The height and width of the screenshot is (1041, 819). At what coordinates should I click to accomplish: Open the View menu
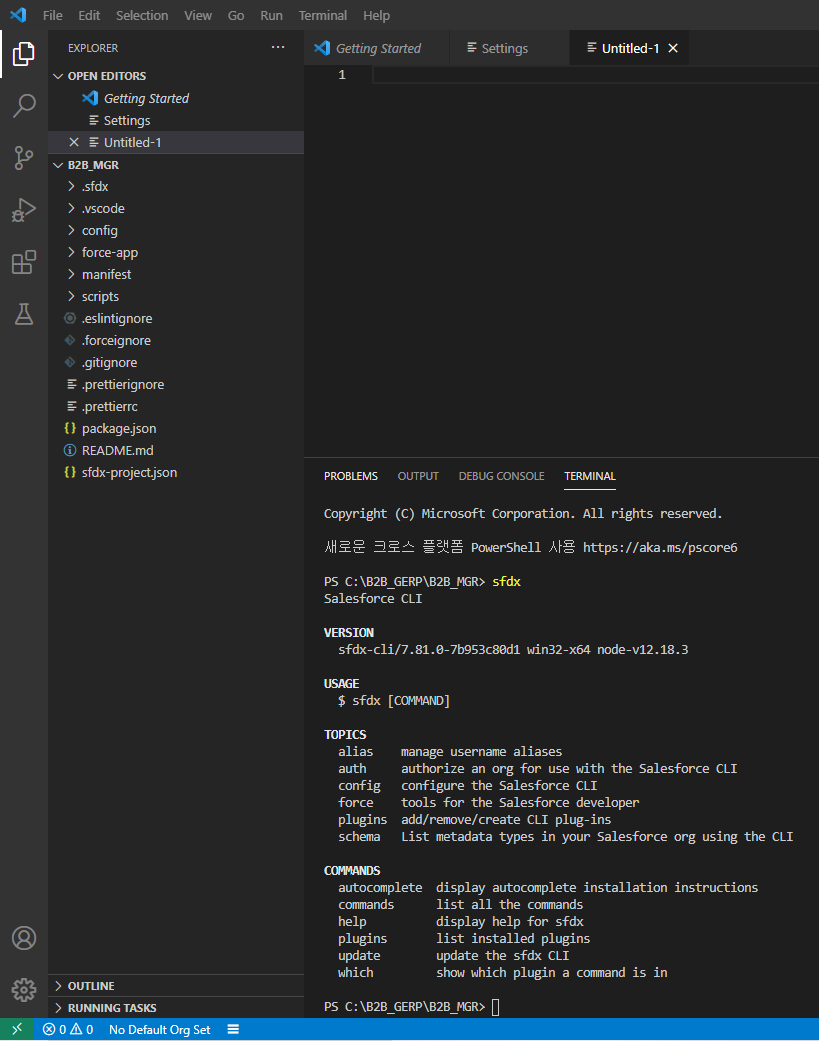click(198, 15)
